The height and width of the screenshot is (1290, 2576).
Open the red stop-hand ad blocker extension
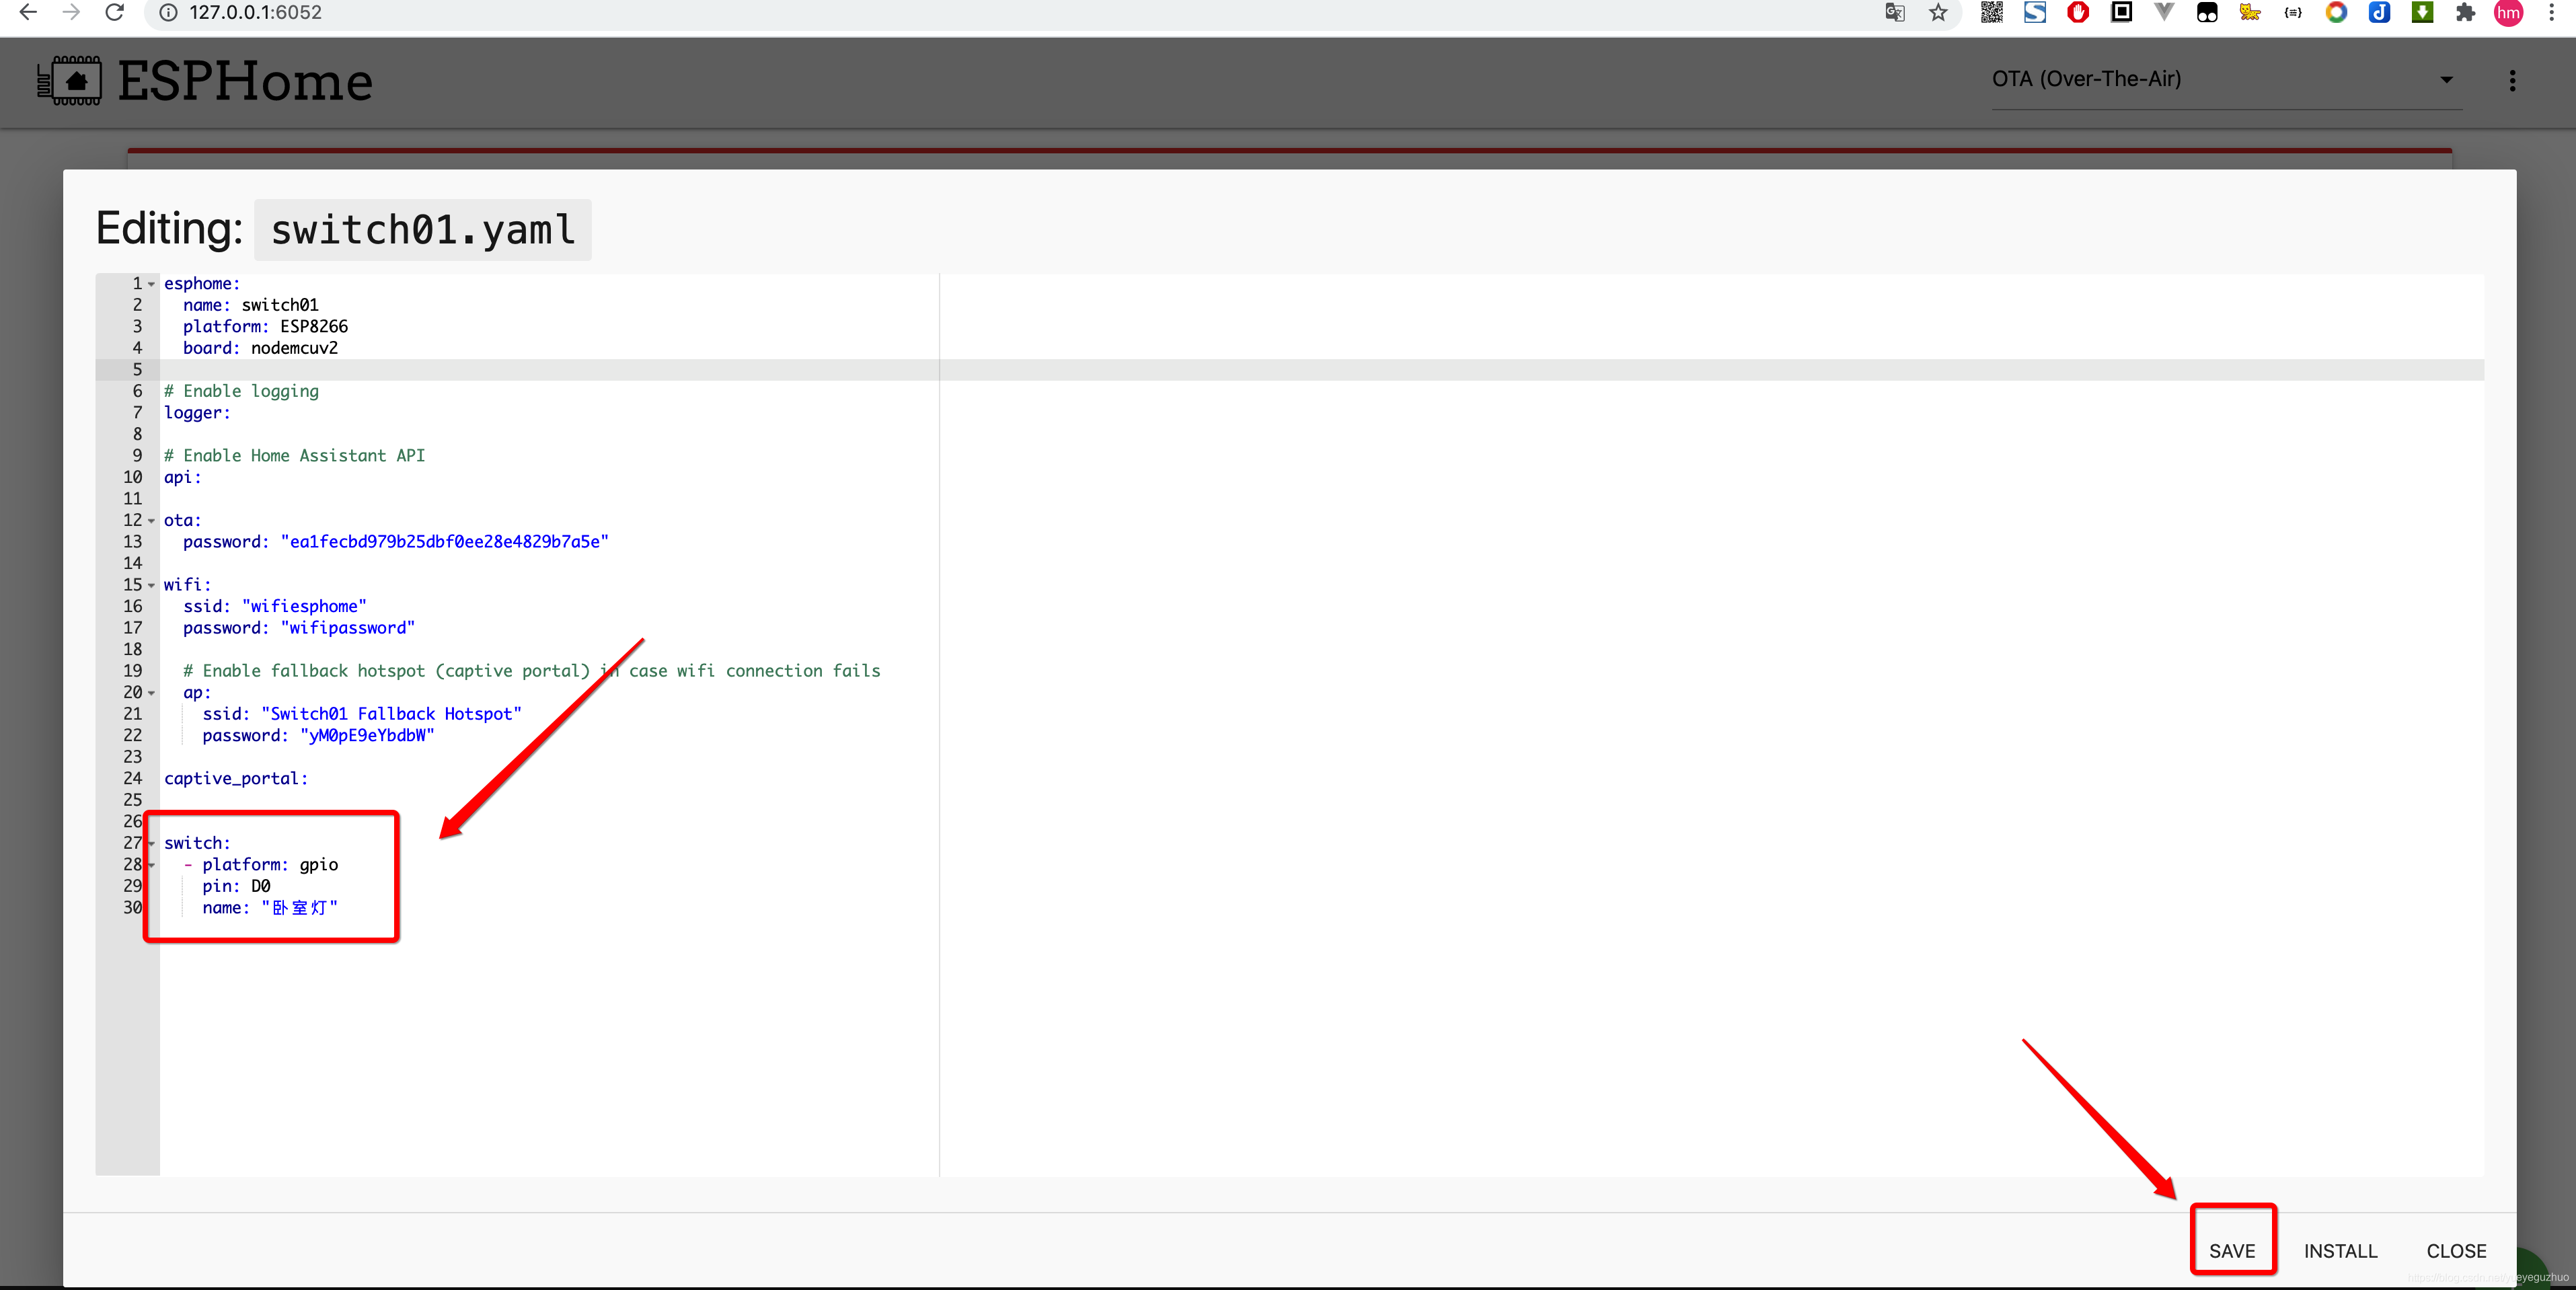click(2078, 13)
